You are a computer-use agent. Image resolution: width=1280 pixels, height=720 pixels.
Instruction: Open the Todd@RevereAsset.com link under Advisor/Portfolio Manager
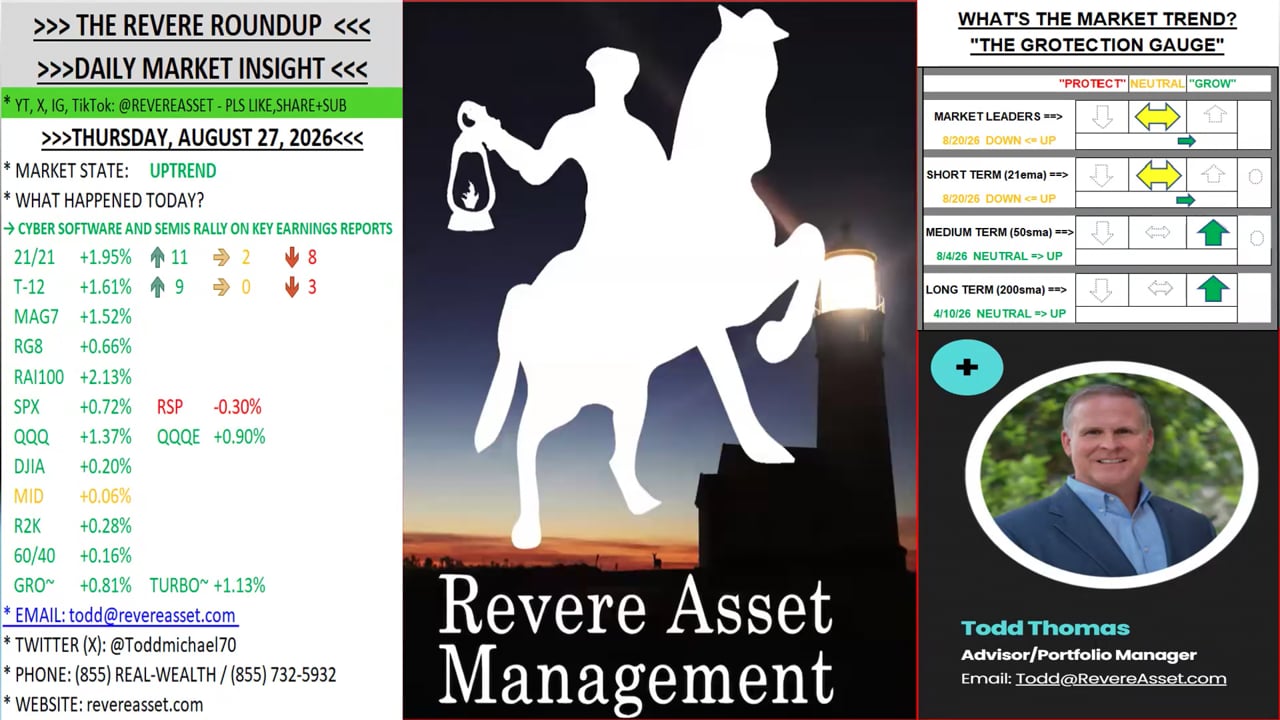click(x=1121, y=678)
